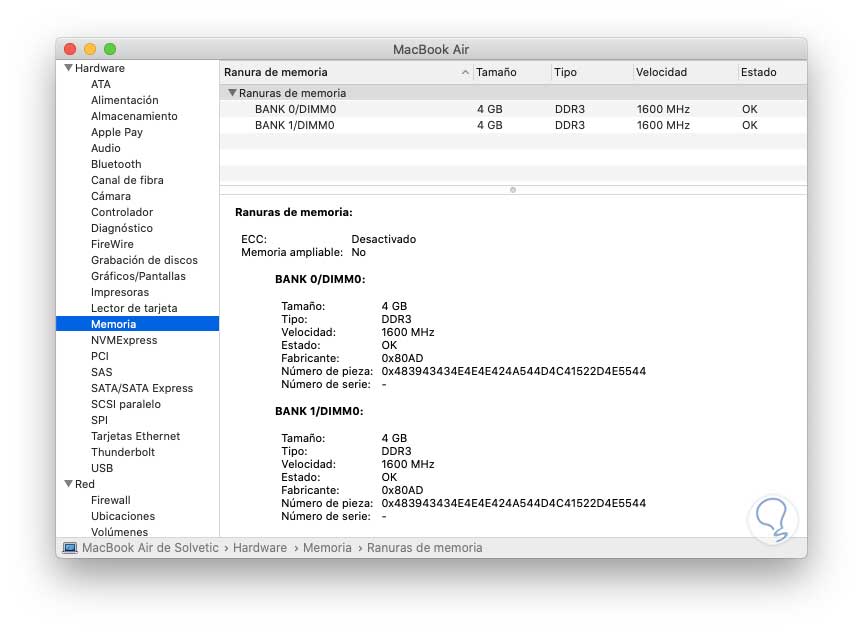Select the Ranuras de memoria group row

513,93
